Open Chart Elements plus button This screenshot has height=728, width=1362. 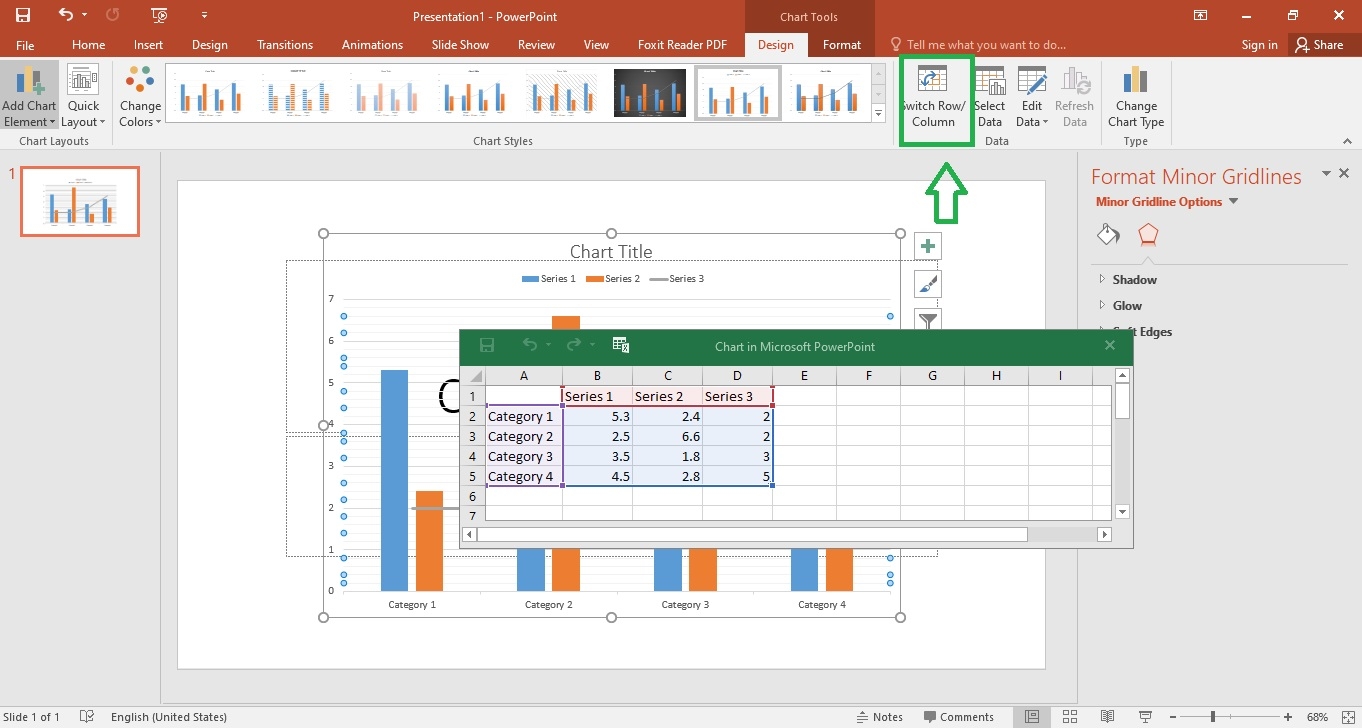928,247
